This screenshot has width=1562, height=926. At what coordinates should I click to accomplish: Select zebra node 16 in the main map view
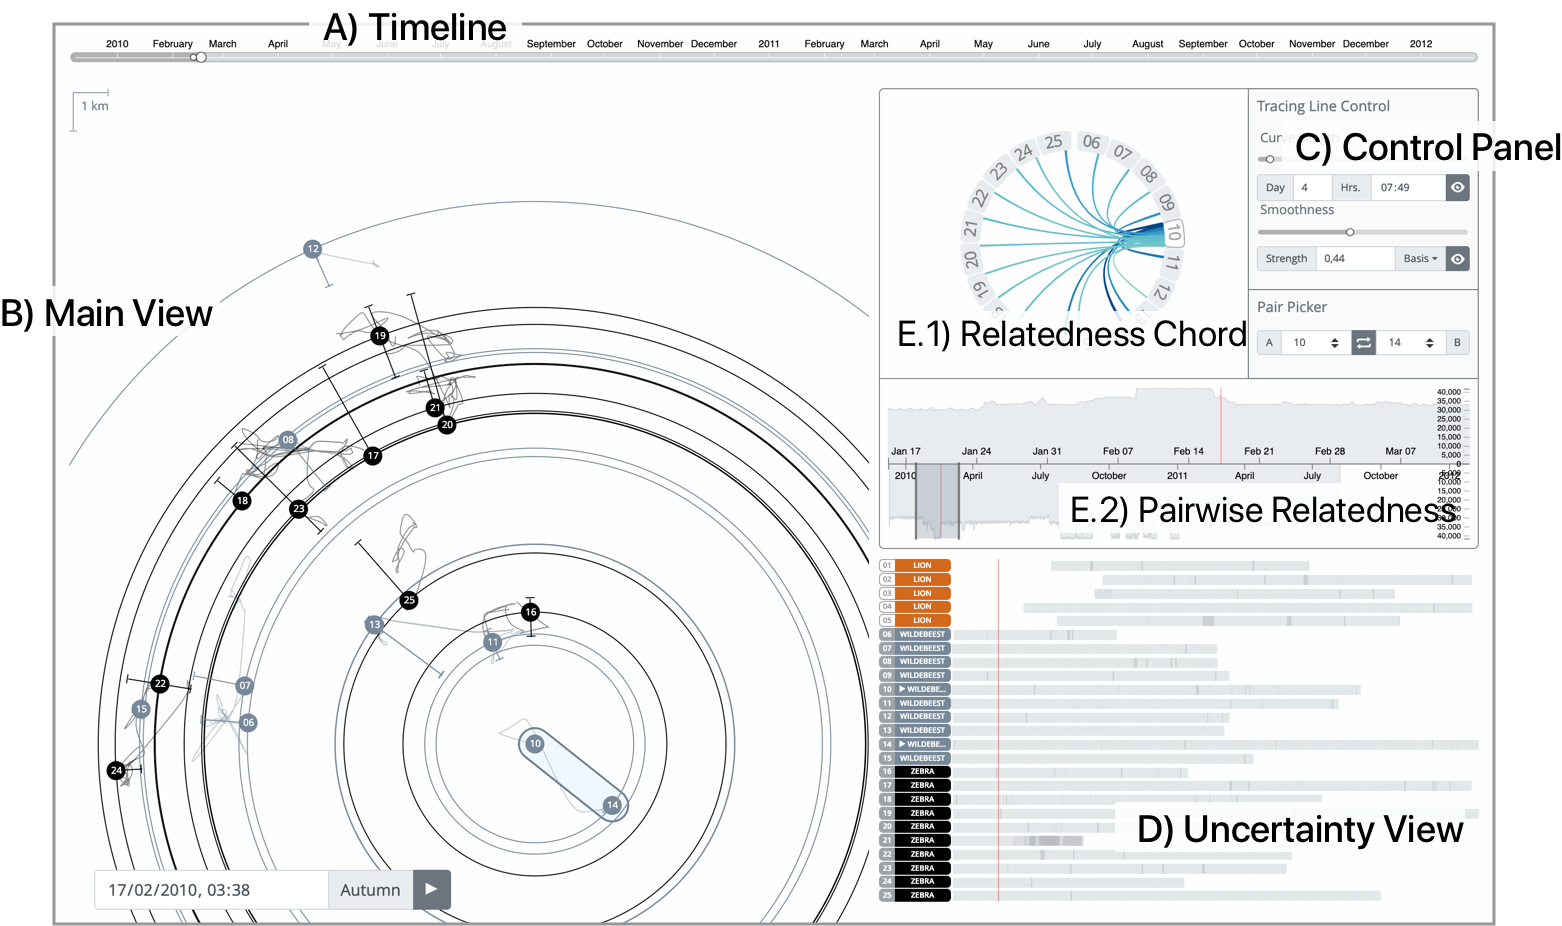click(x=531, y=612)
